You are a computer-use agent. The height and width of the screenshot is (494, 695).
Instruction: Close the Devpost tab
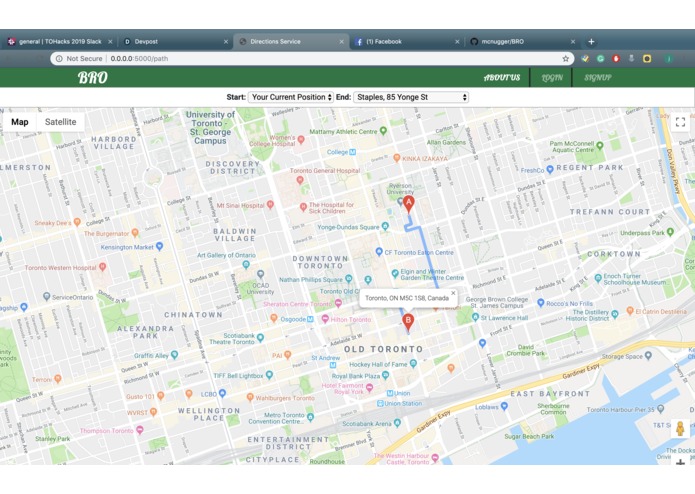coord(226,42)
